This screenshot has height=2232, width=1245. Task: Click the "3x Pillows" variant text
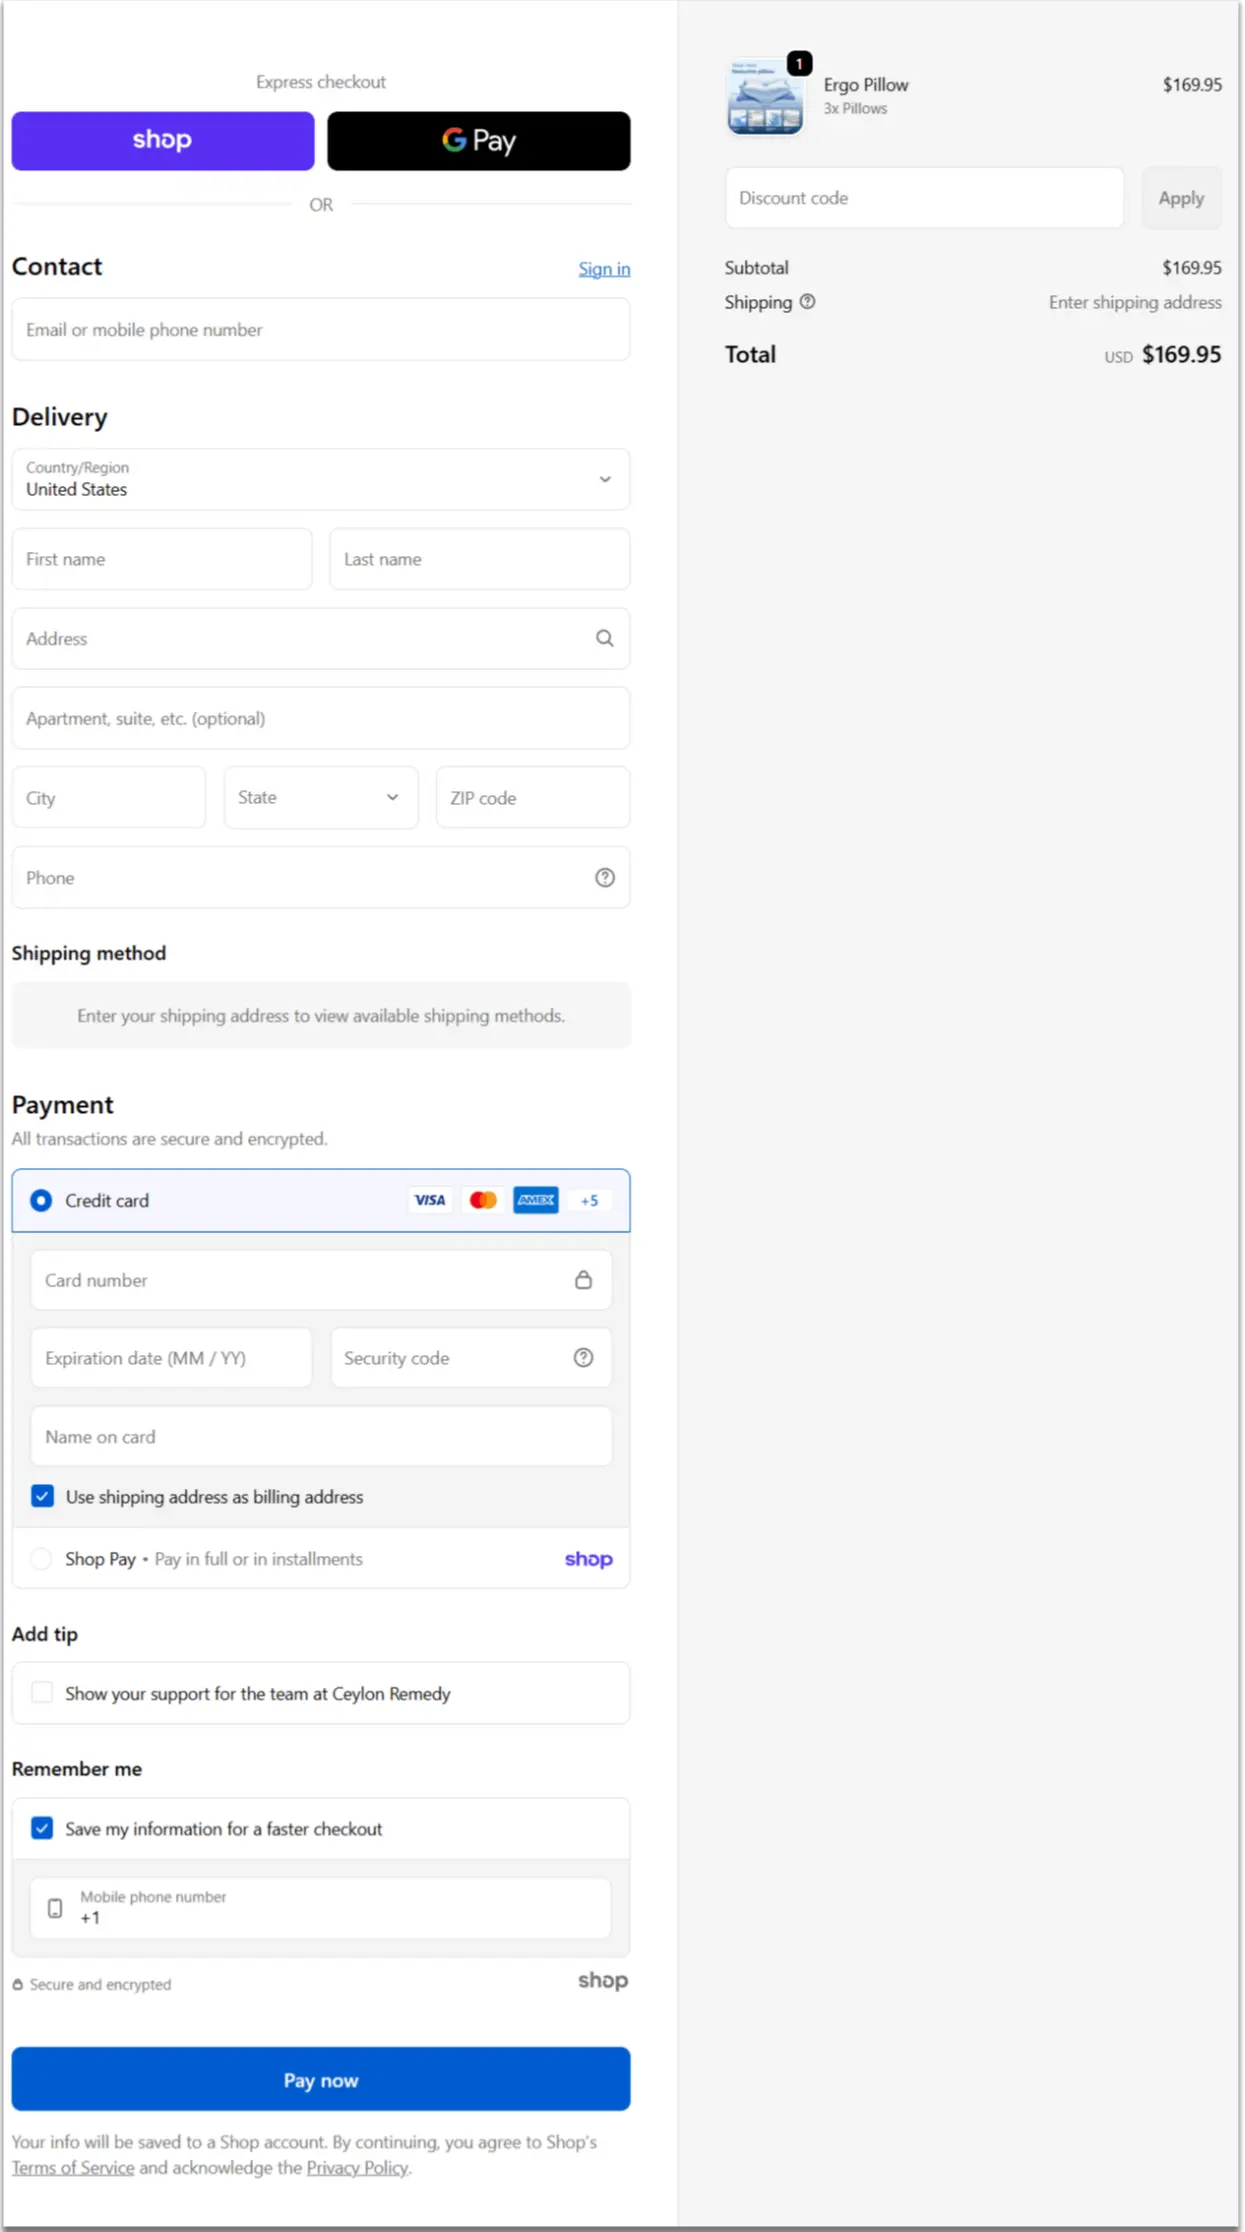[855, 109]
